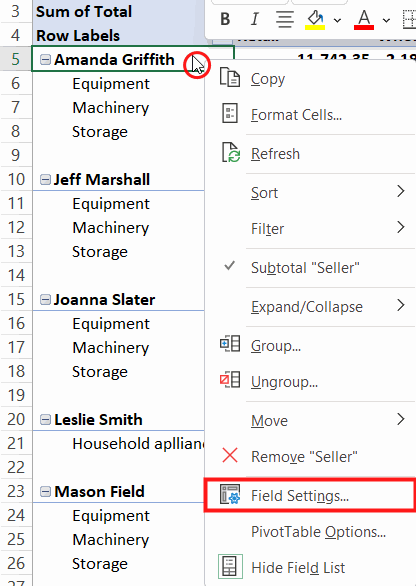
Task: Hide Field List
Action: click(x=309, y=567)
